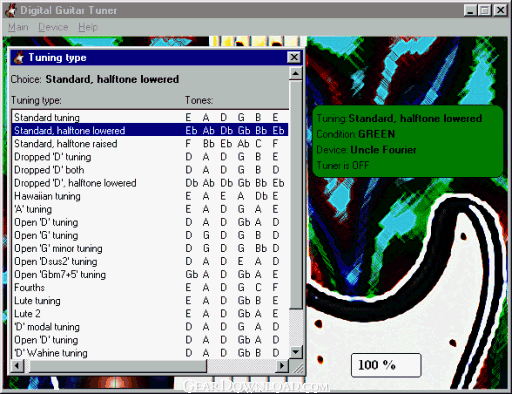
Task: Click the horizontal scrollbar left arrow
Action: (x=17, y=366)
